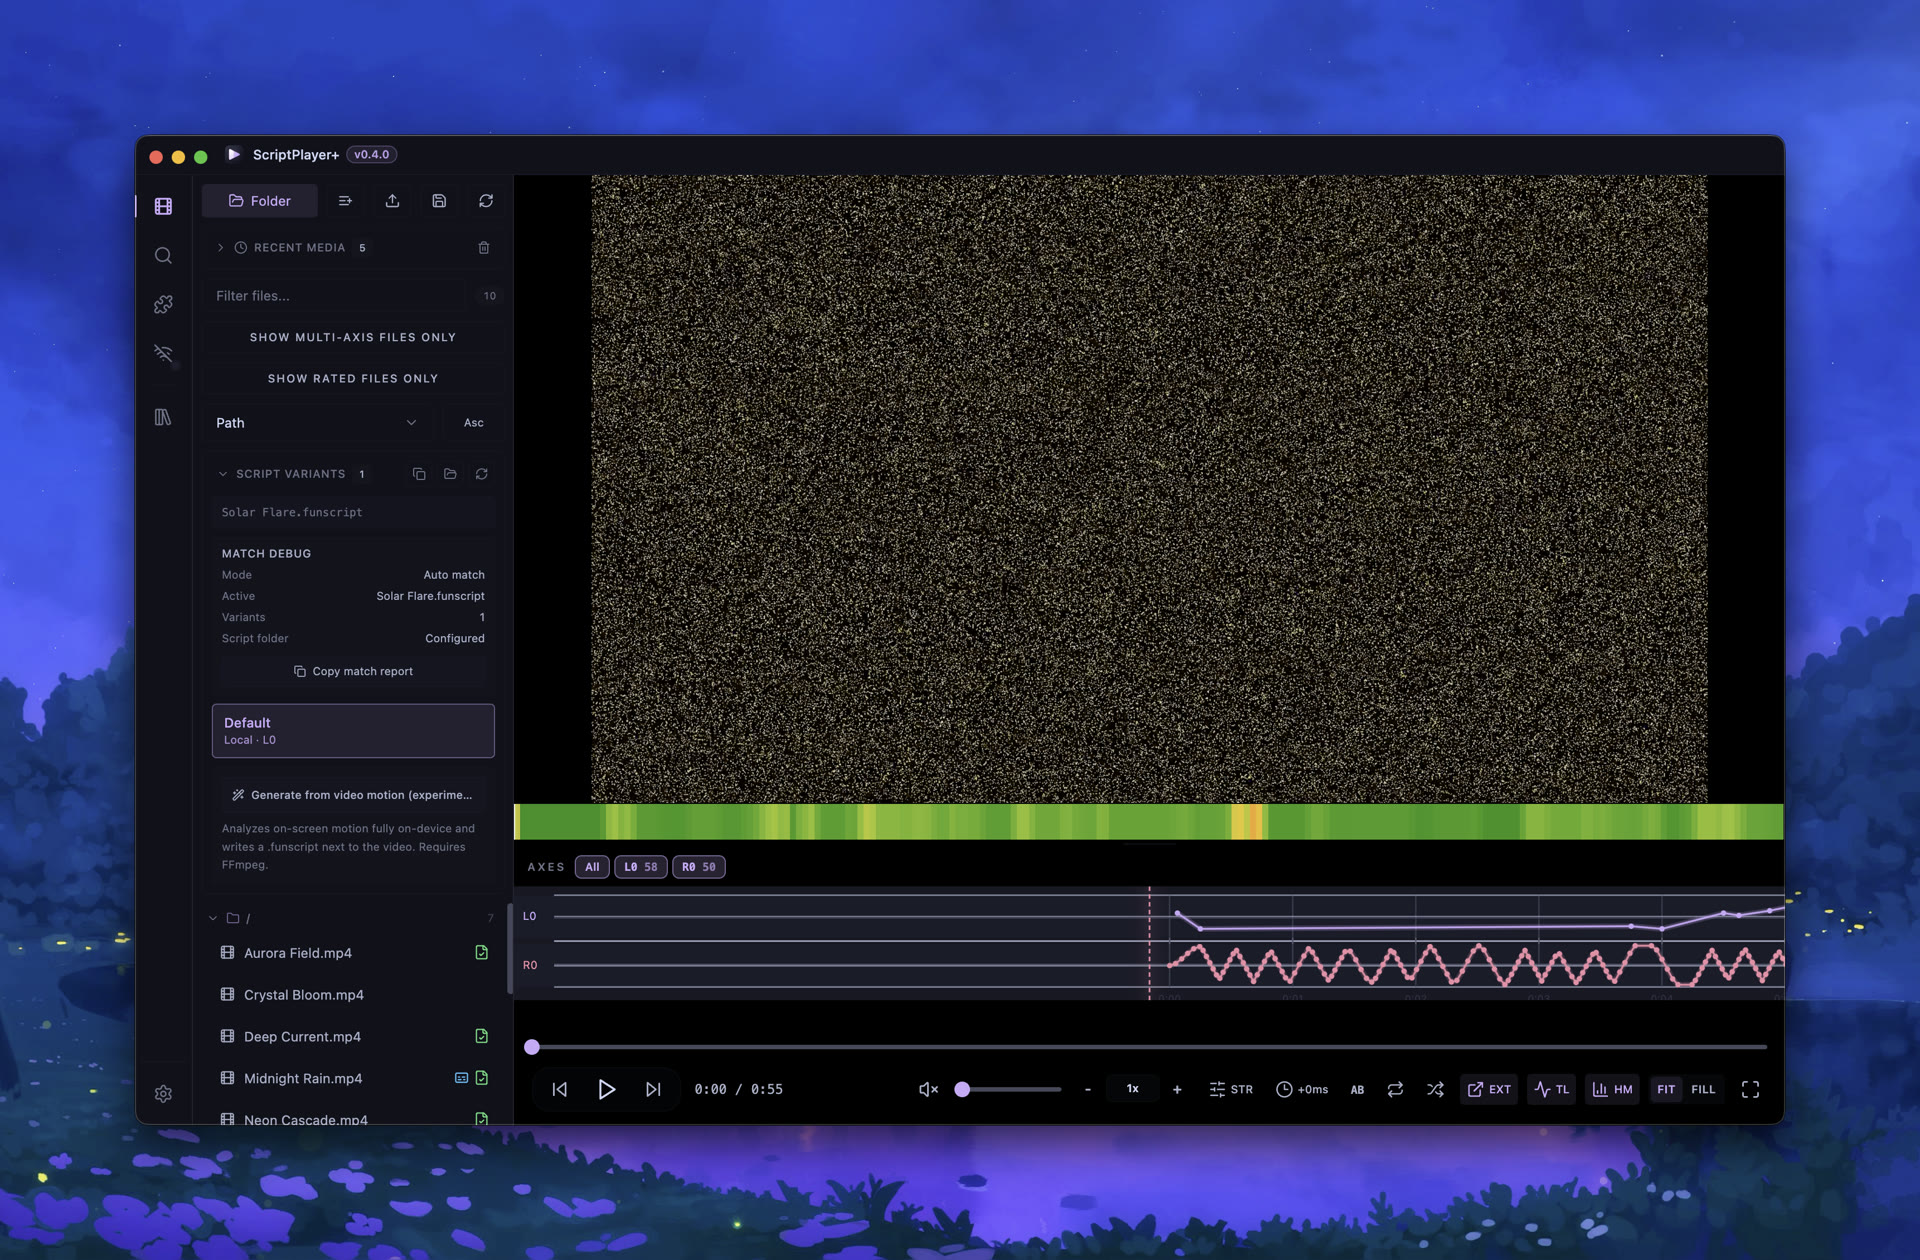
Task: Open the device connection sidebar icon
Action: (163, 353)
